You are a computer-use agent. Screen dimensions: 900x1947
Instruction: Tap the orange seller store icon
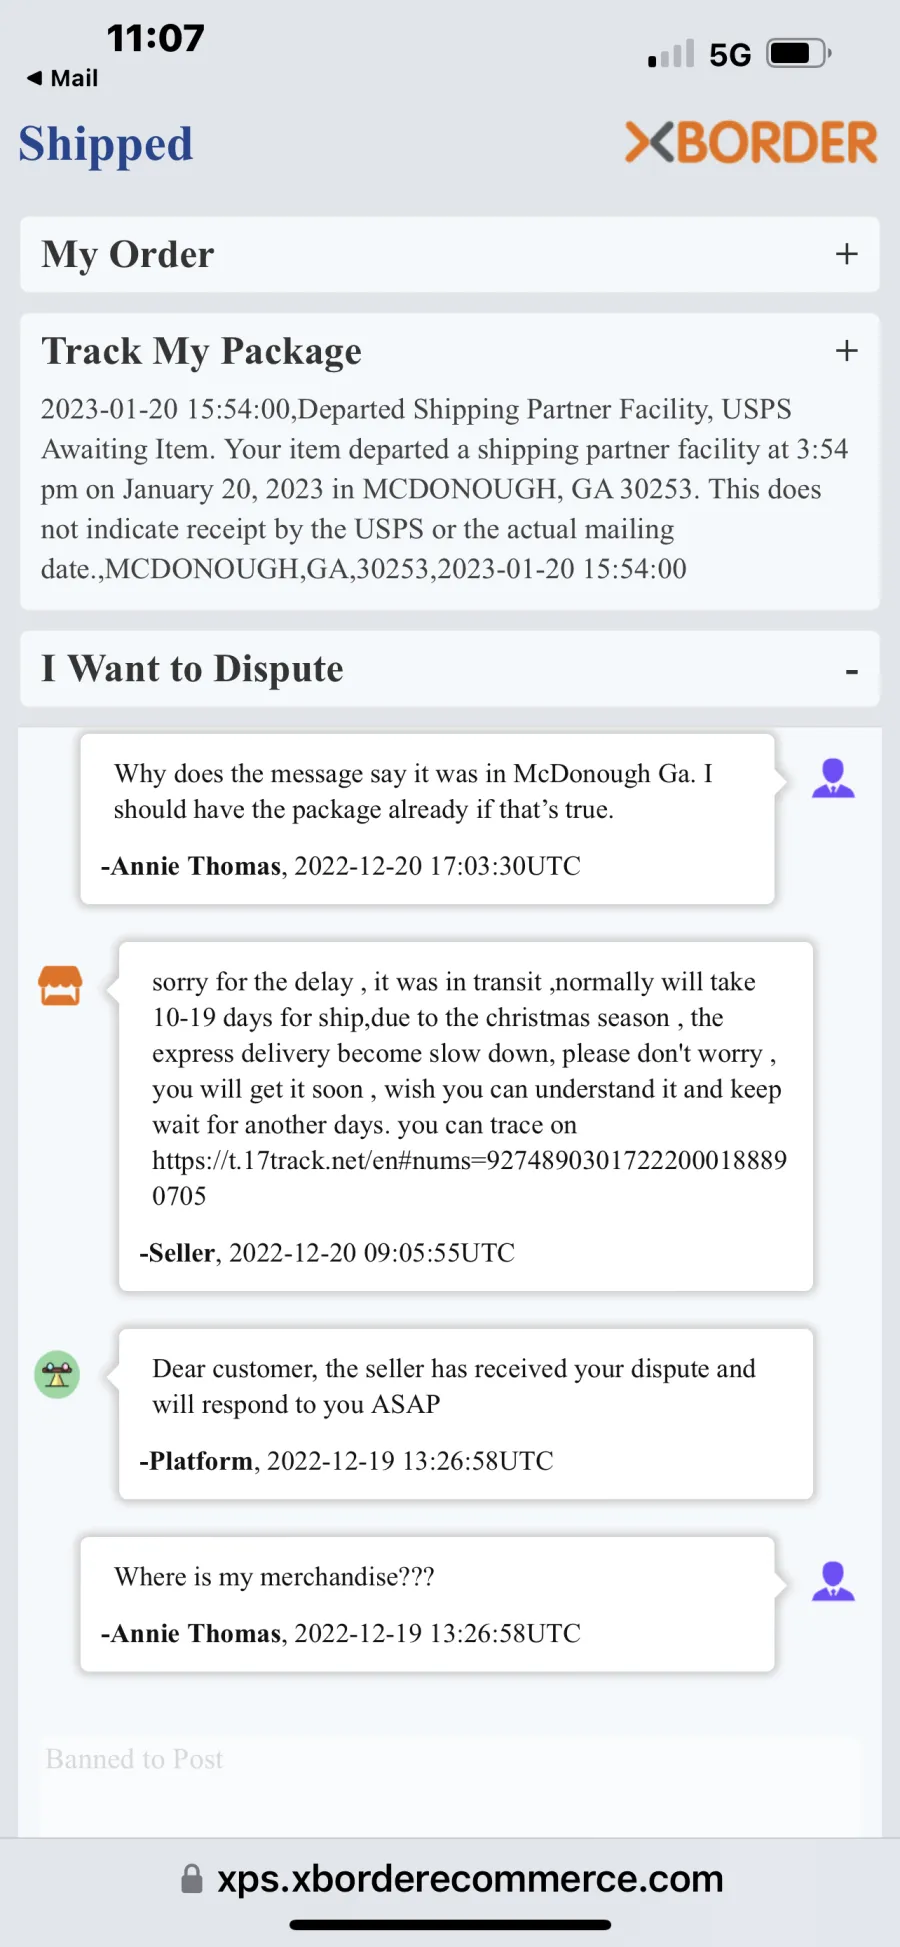pos(60,985)
